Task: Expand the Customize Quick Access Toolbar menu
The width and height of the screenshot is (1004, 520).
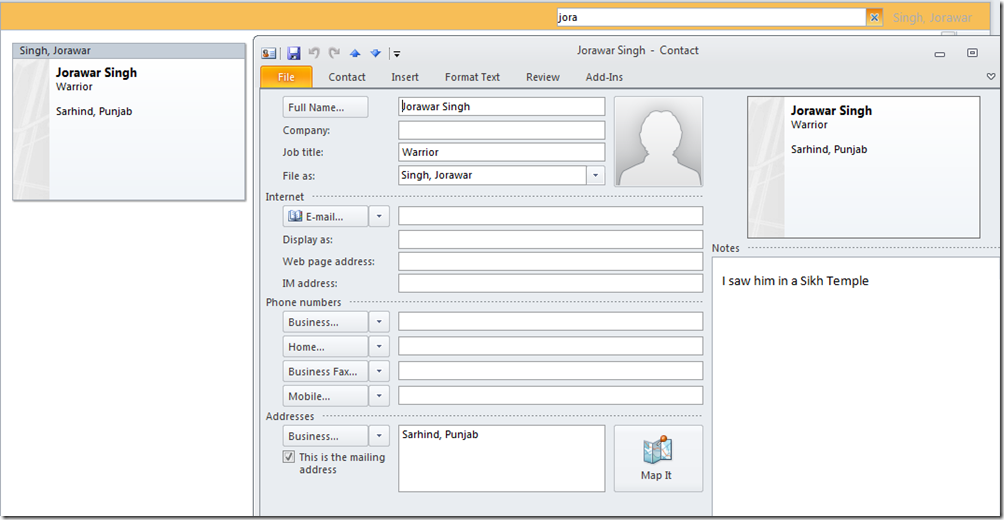Action: [x=397, y=54]
